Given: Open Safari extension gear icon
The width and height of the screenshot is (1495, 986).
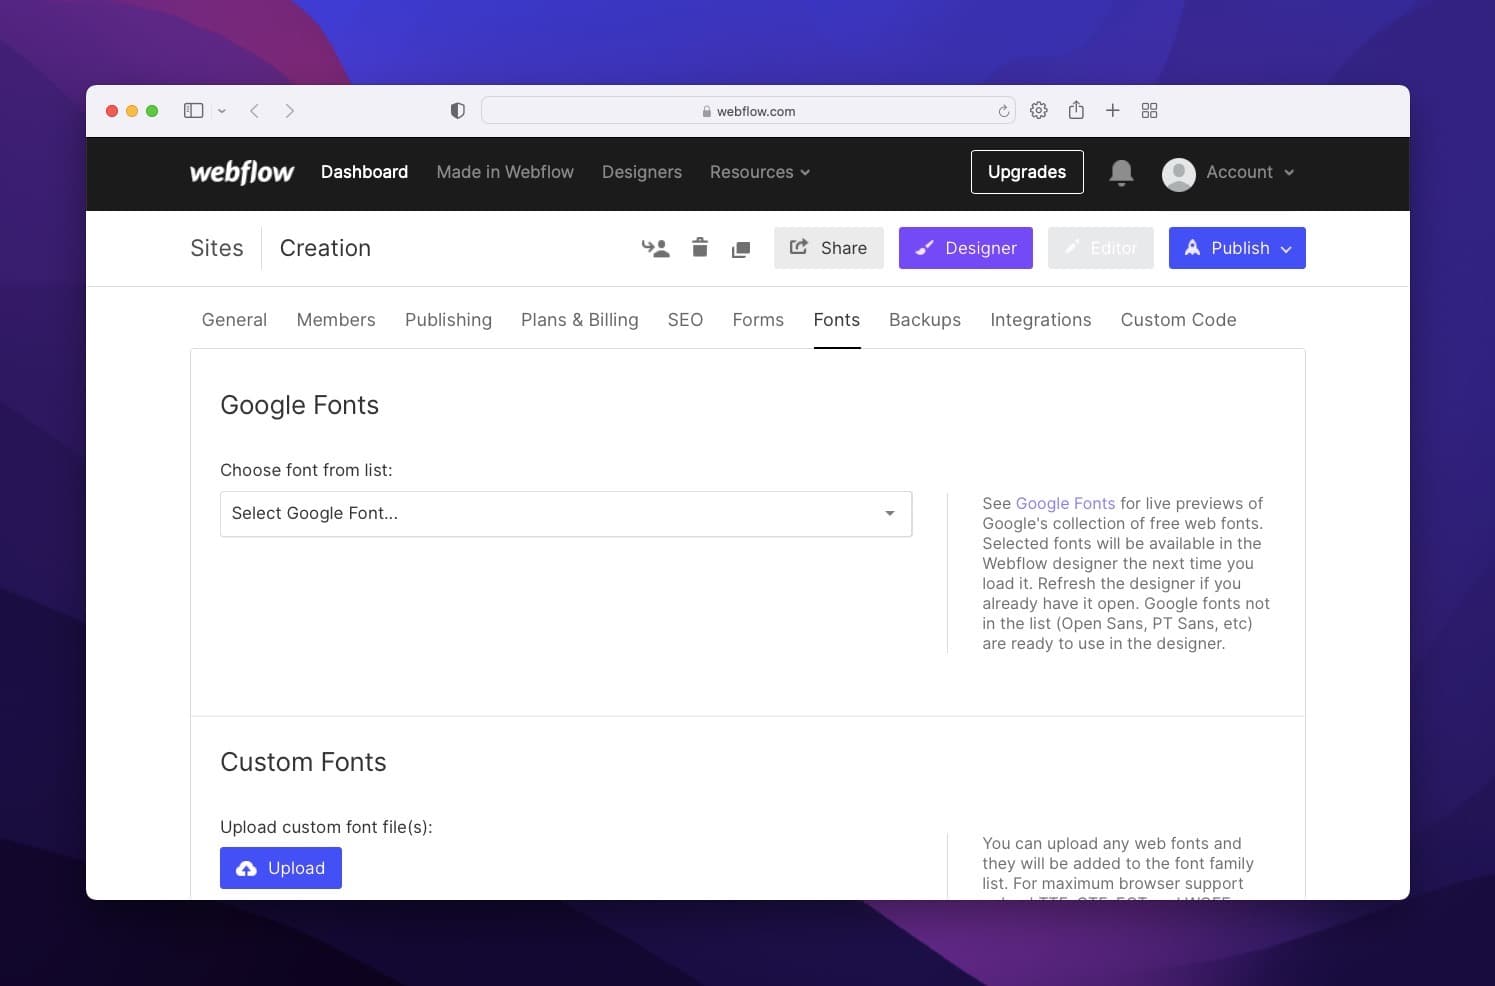Looking at the screenshot, I should click(x=1039, y=110).
